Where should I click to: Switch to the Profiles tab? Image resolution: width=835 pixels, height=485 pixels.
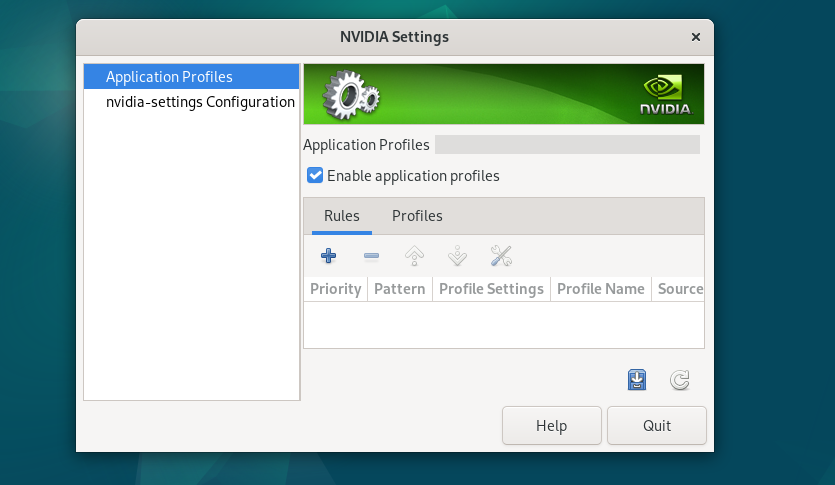coord(417,216)
